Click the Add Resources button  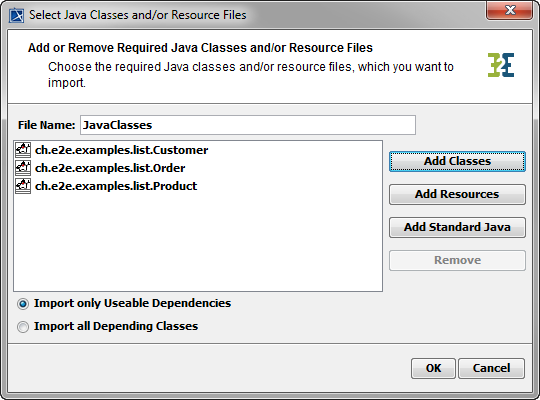click(457, 194)
